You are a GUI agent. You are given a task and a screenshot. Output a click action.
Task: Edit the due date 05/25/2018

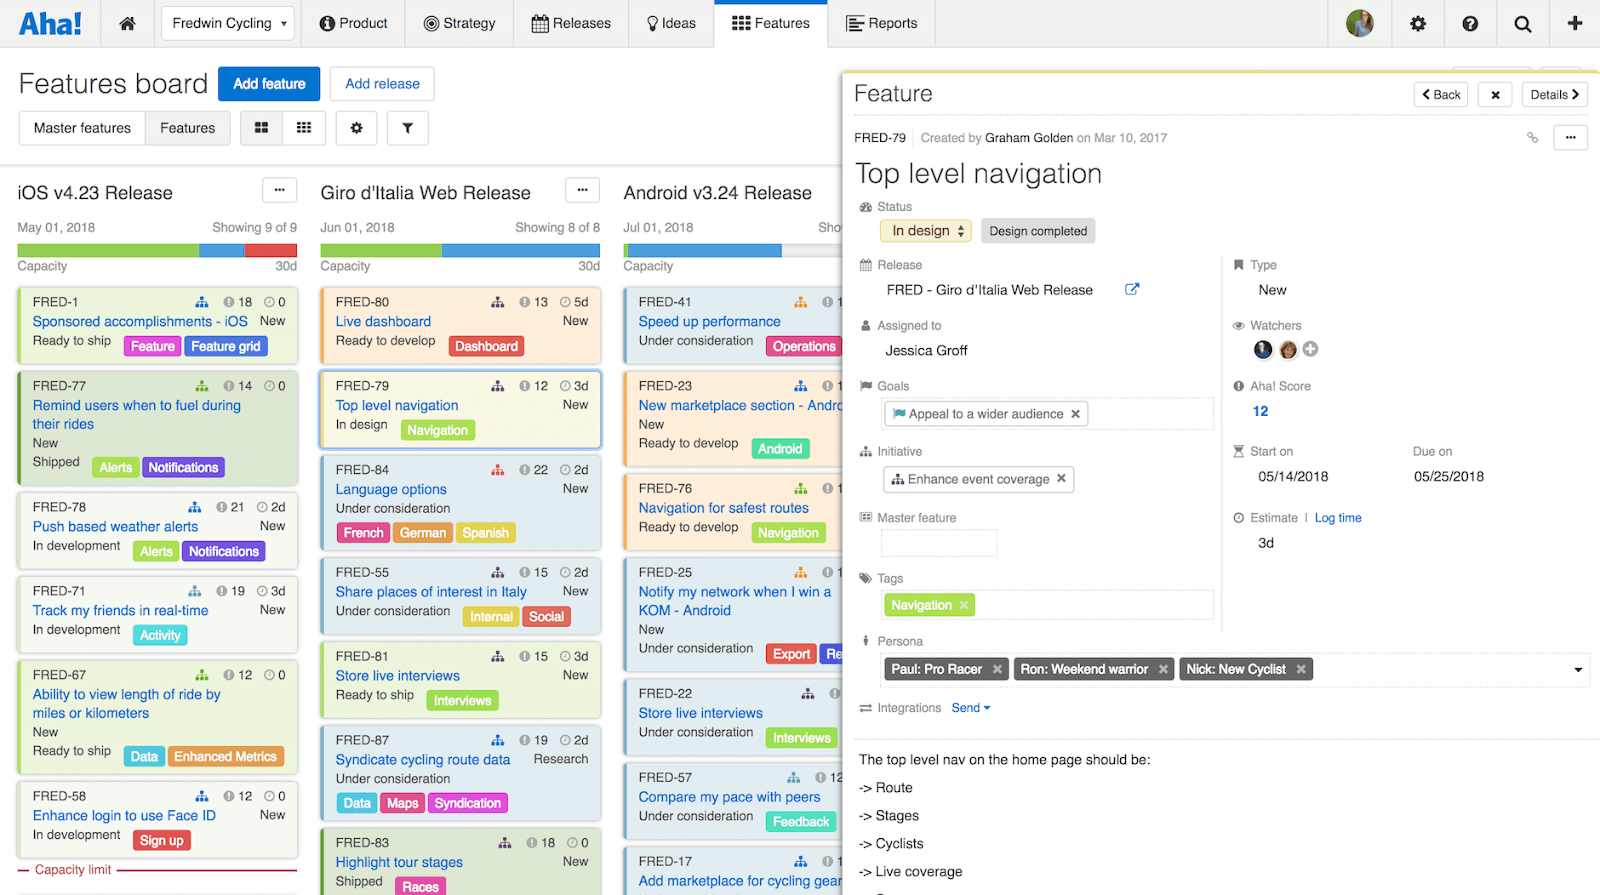(1448, 476)
